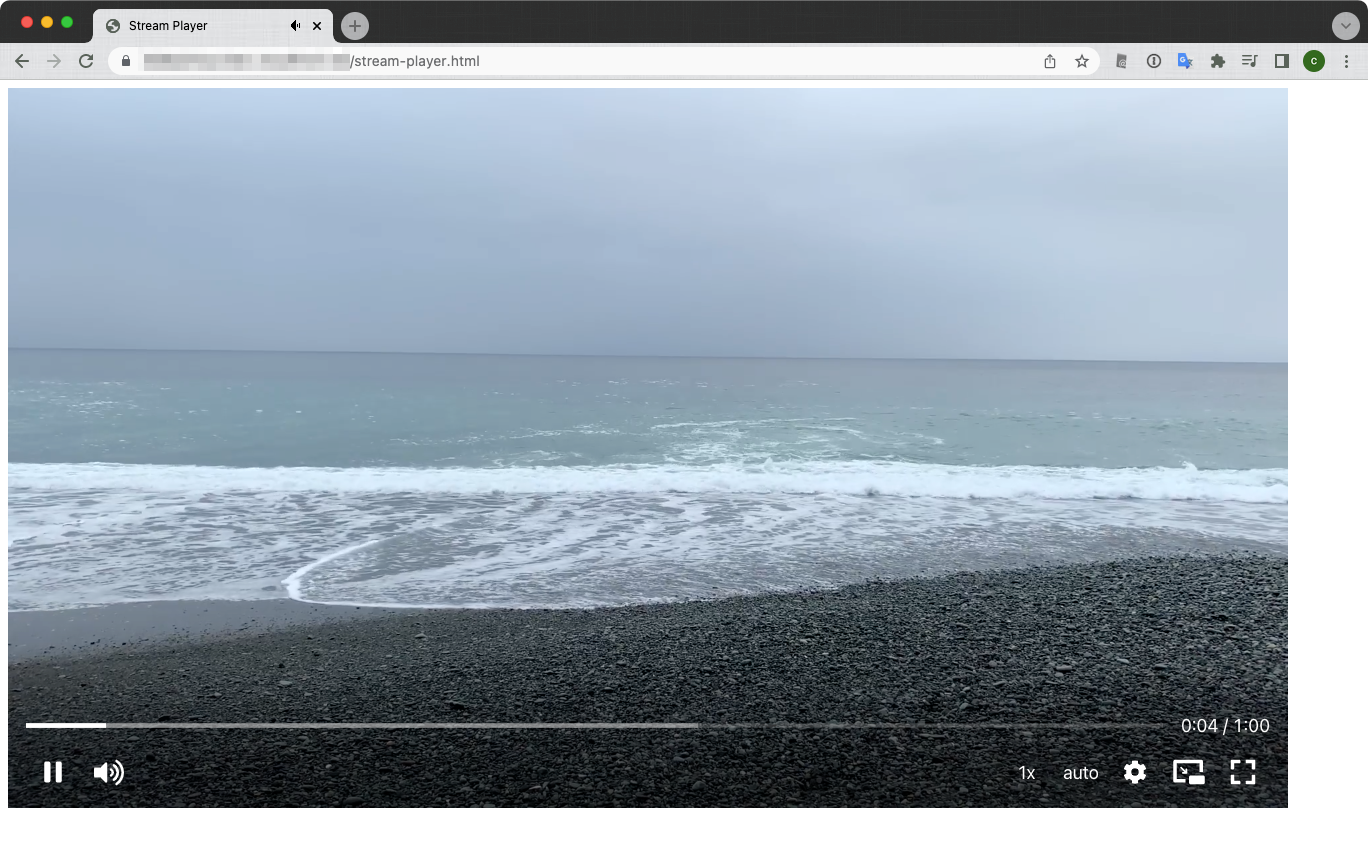The image size is (1368, 856).
Task: Mute the video volume
Action: click(108, 772)
